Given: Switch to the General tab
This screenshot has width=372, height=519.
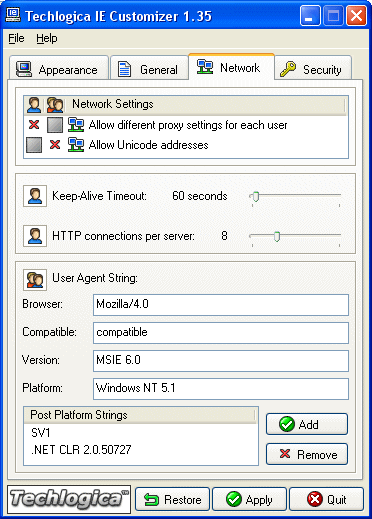Looking at the screenshot, I should [149, 68].
